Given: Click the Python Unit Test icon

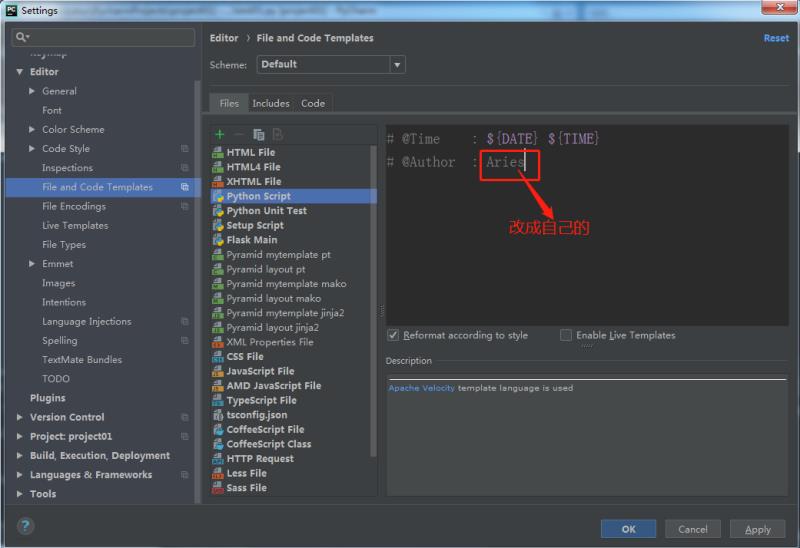Looking at the screenshot, I should pyautogui.click(x=218, y=211).
